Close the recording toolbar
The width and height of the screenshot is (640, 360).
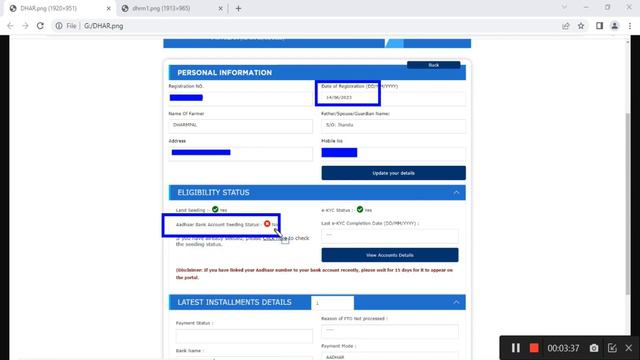629,348
